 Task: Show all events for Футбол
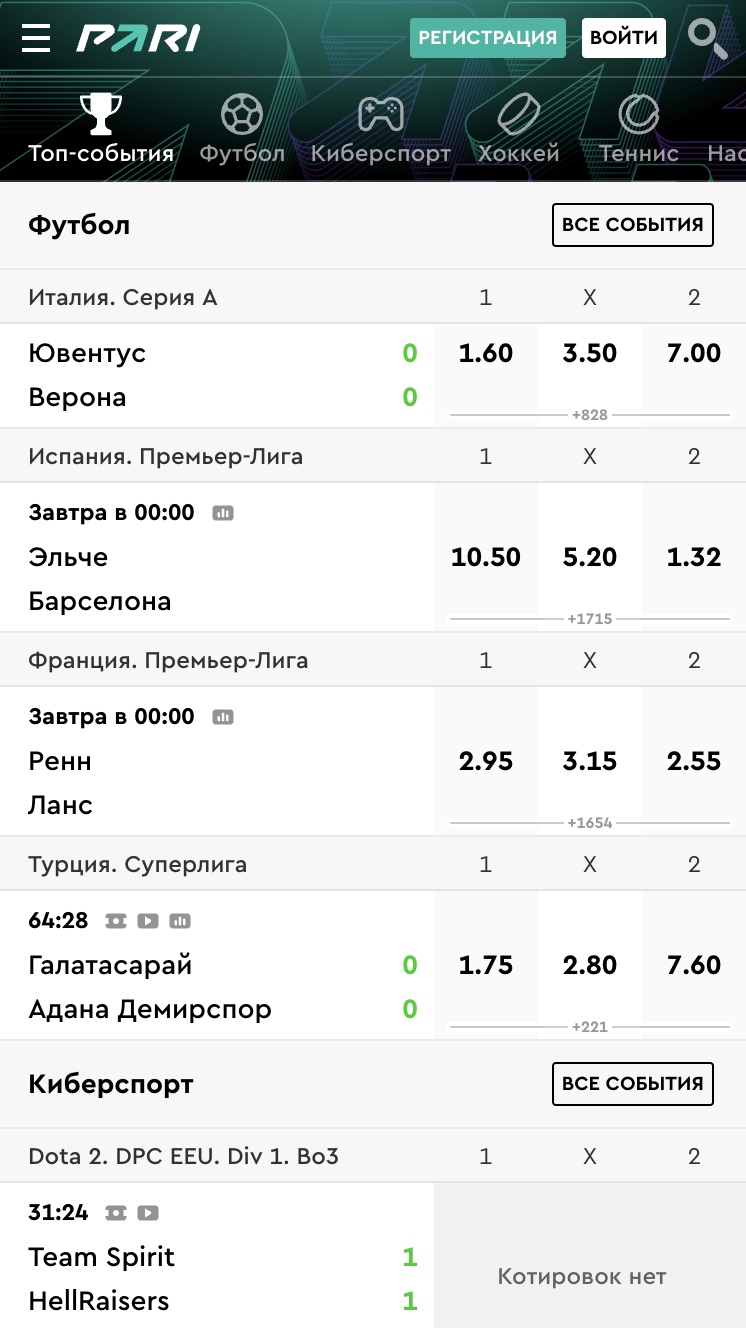pyautogui.click(x=632, y=225)
